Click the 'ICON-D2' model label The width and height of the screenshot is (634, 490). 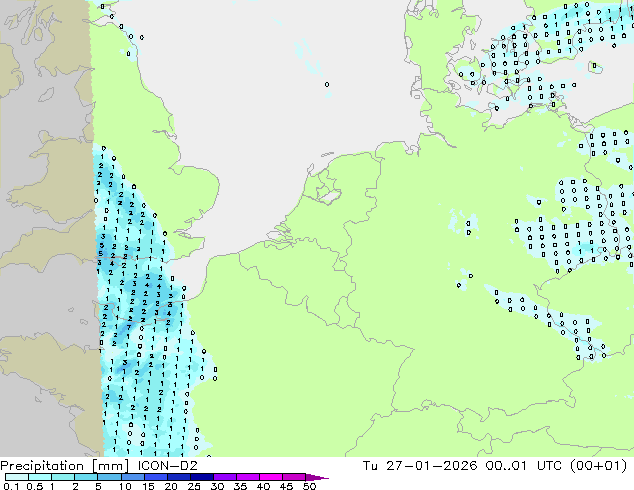(167, 466)
